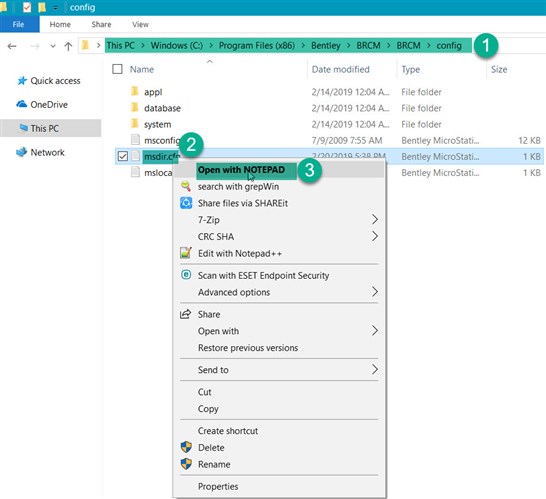Click the OneDrive cloud icon

tap(22, 104)
